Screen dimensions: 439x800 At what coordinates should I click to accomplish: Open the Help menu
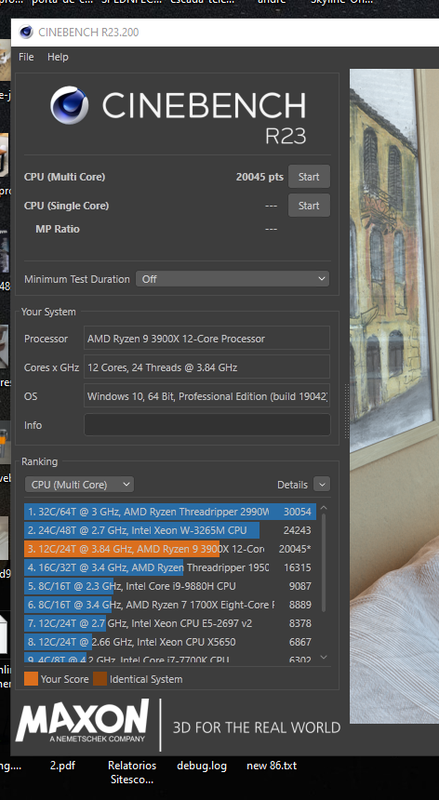pyautogui.click(x=58, y=57)
